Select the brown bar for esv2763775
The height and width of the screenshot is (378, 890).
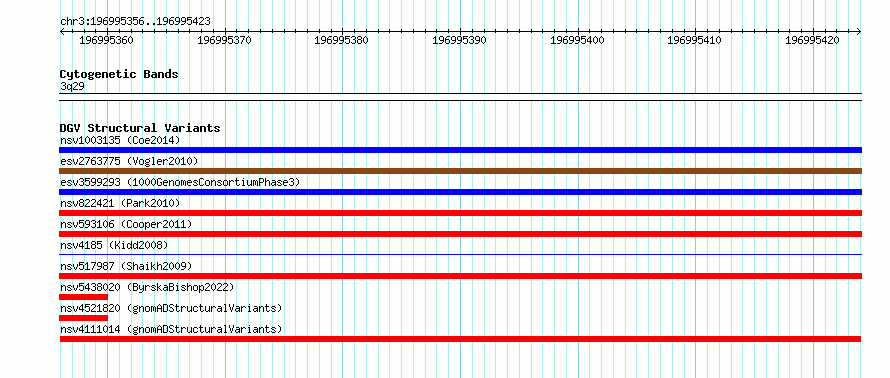[x=460, y=171]
